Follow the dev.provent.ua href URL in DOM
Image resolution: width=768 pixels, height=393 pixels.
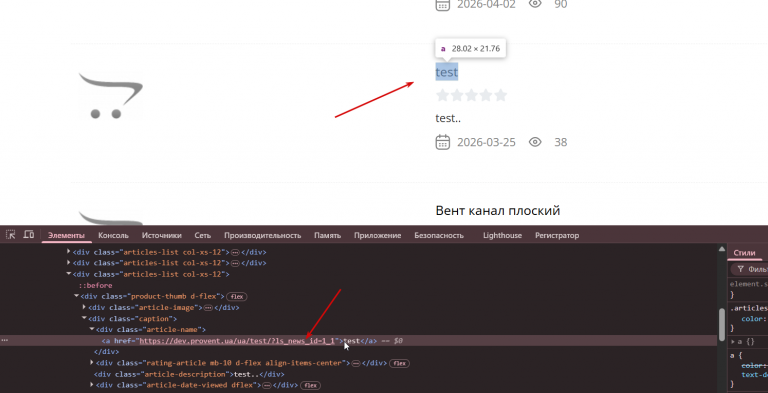[237, 341]
